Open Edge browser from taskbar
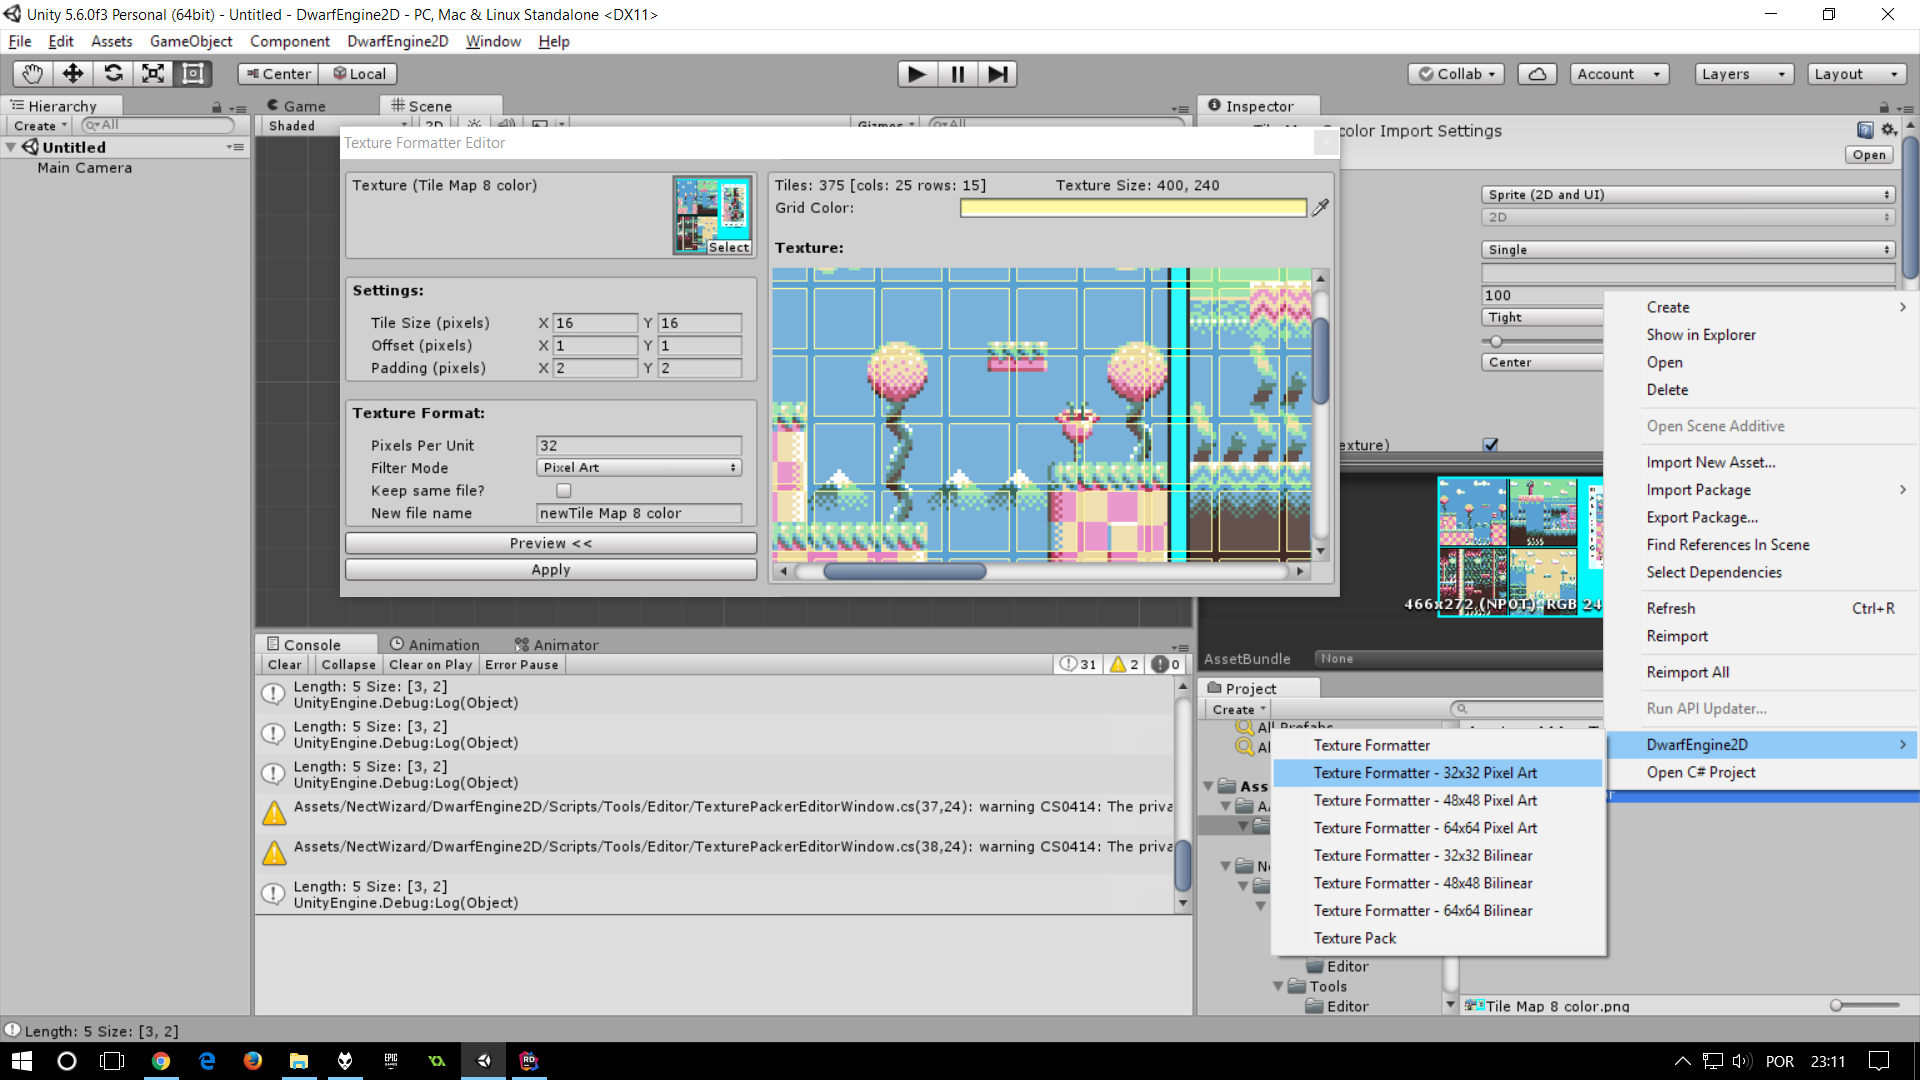This screenshot has height=1080, width=1920. 207,1061
